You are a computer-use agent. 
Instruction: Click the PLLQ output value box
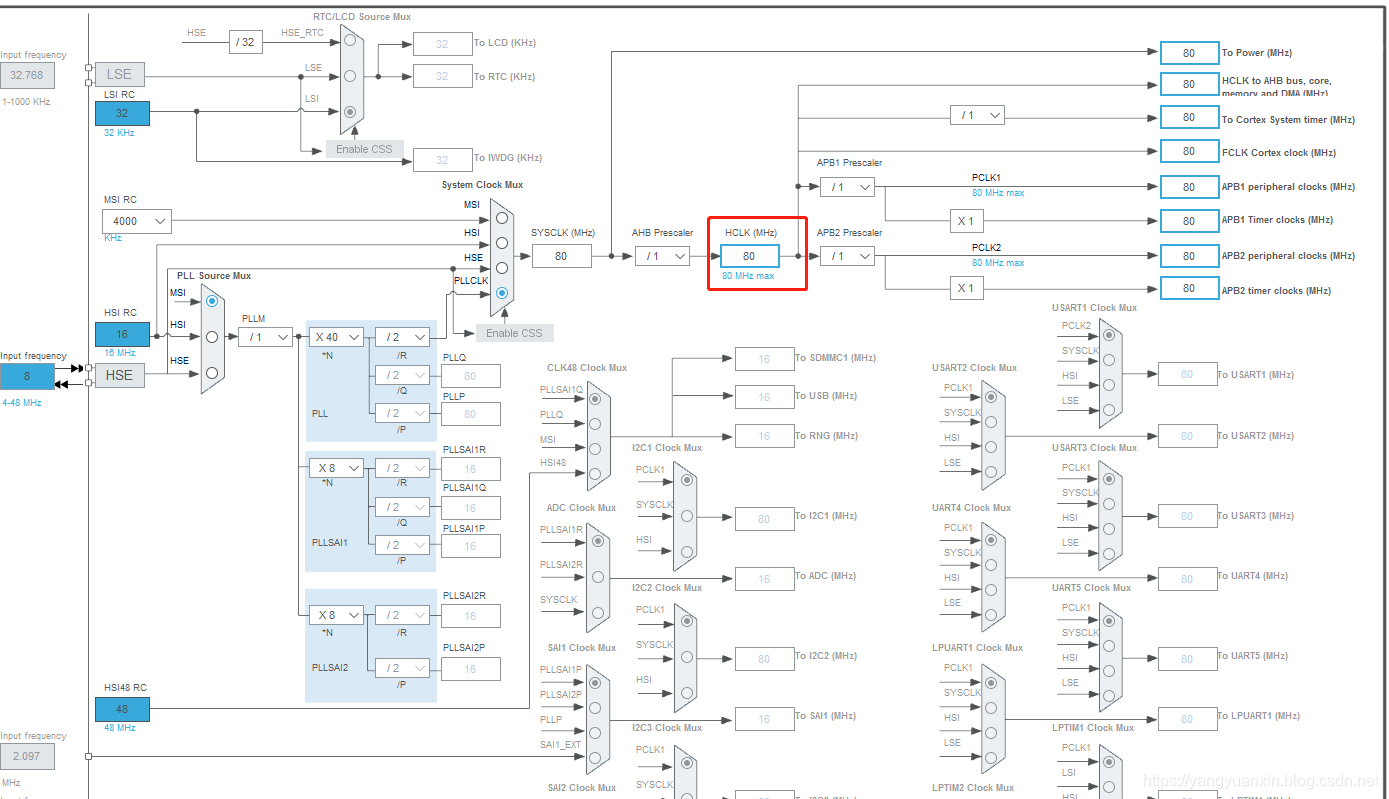click(x=470, y=376)
